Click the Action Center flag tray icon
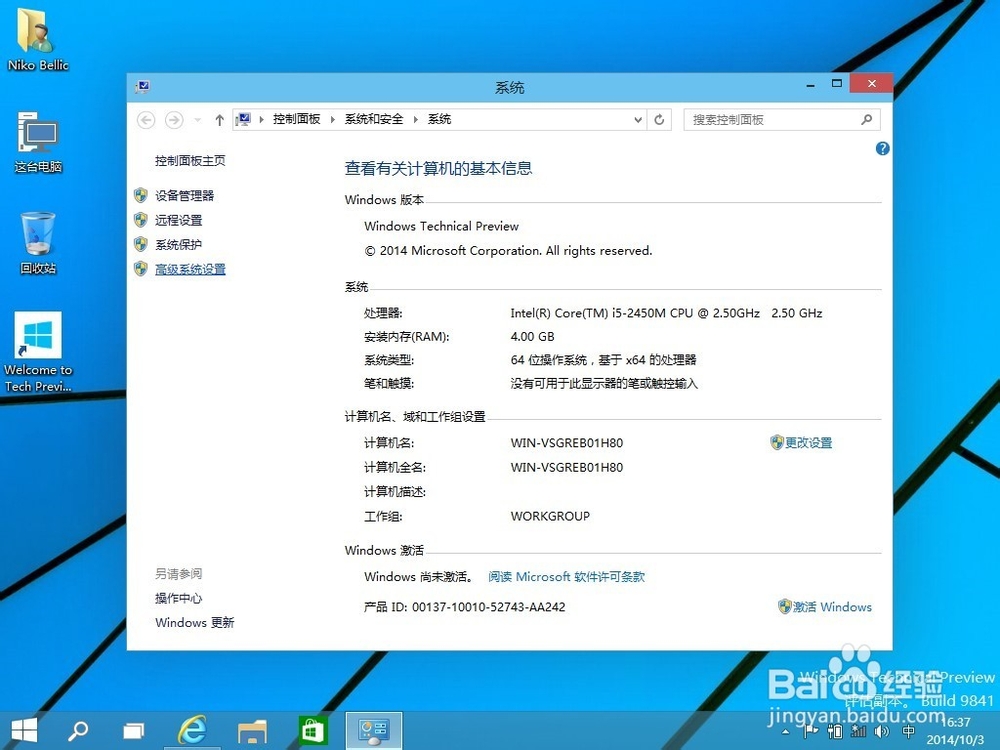The height and width of the screenshot is (750, 1000). pos(810,731)
